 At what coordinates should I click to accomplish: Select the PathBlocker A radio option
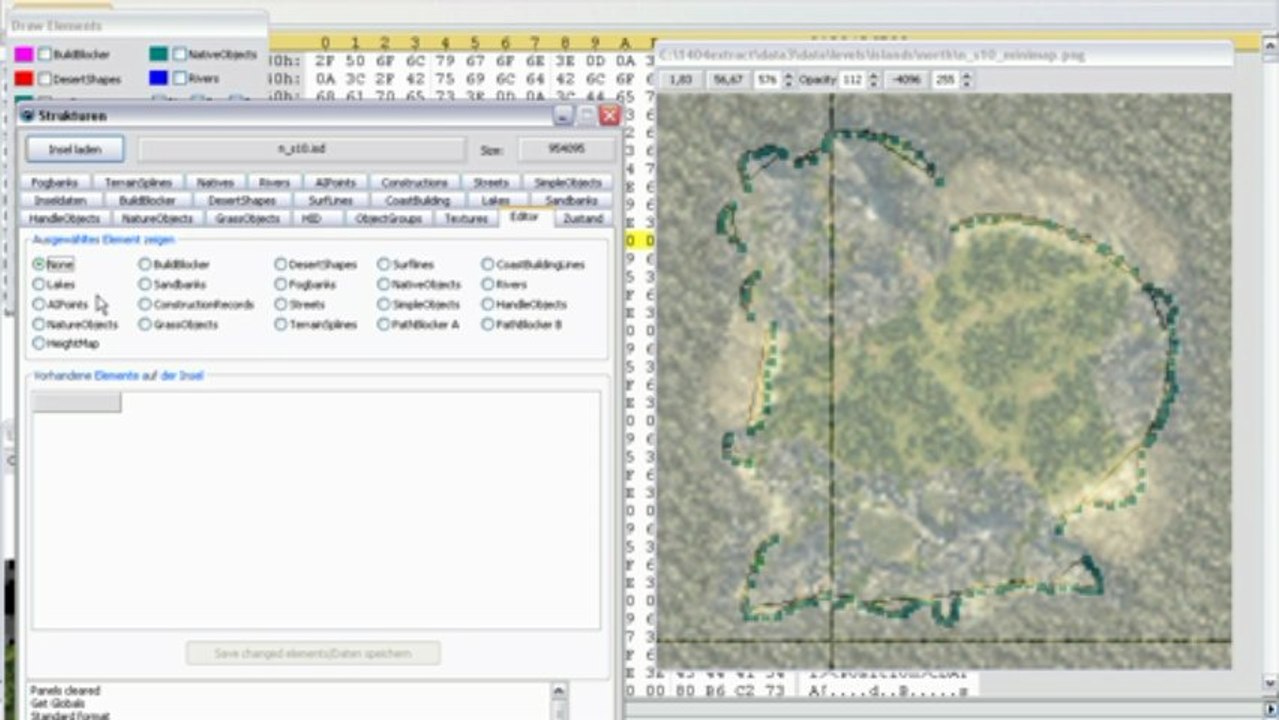[x=383, y=324]
